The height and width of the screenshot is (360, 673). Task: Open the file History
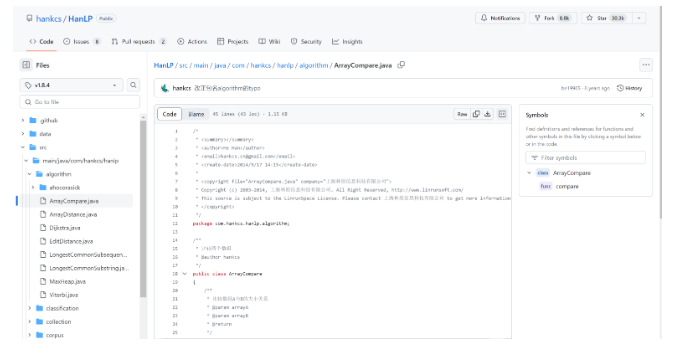pos(630,88)
